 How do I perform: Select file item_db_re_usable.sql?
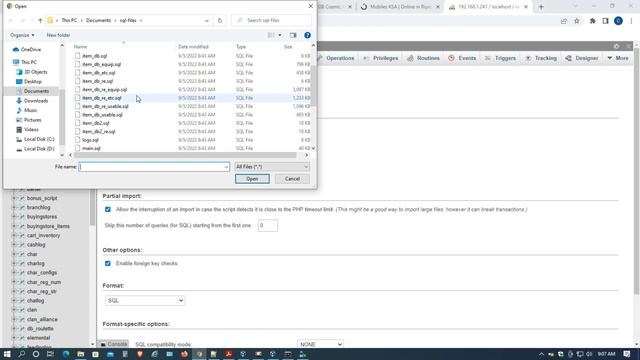pyautogui.click(x=105, y=107)
